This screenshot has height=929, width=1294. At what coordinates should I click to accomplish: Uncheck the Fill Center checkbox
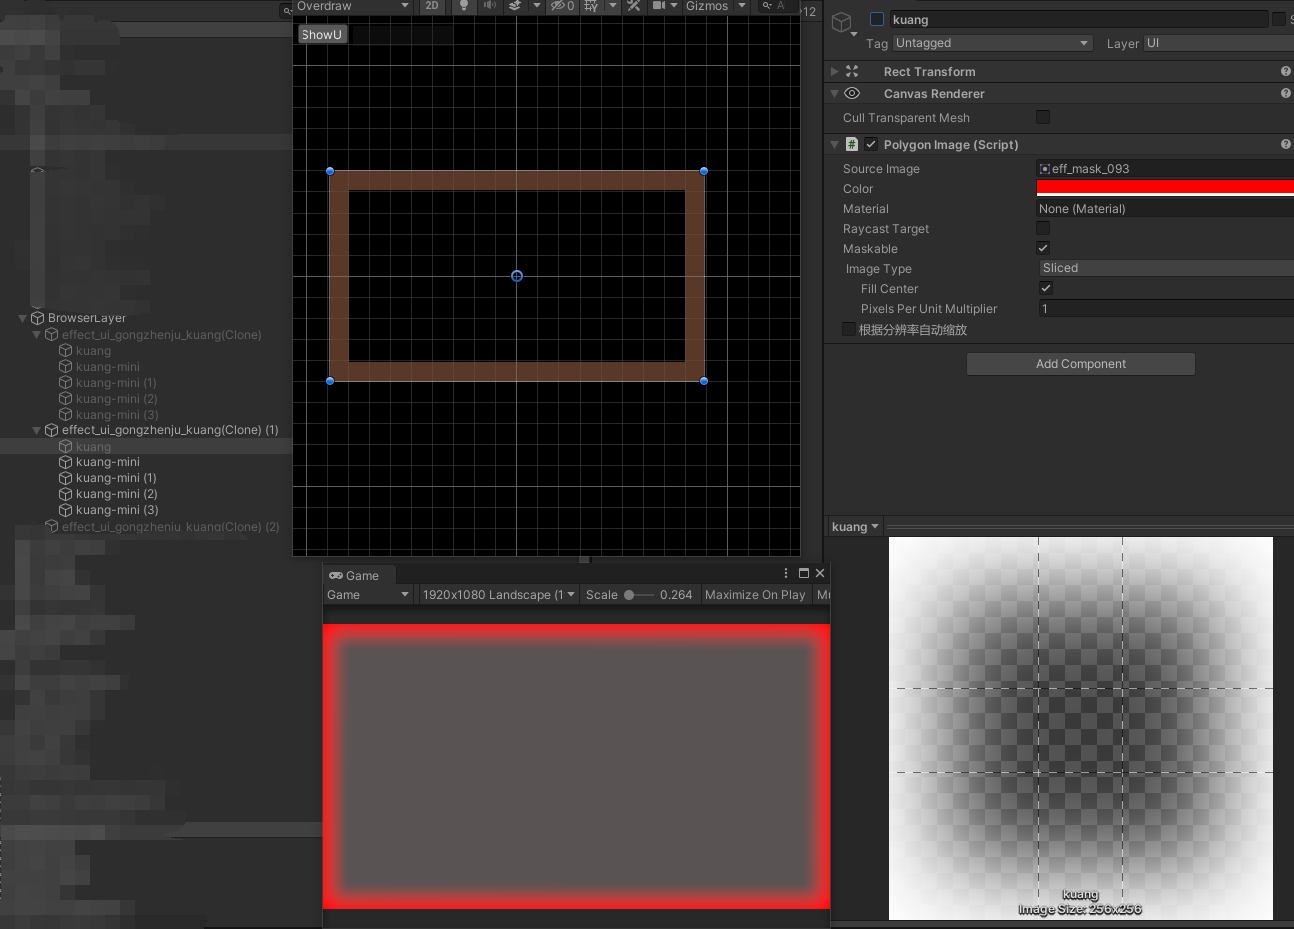pyautogui.click(x=1046, y=288)
